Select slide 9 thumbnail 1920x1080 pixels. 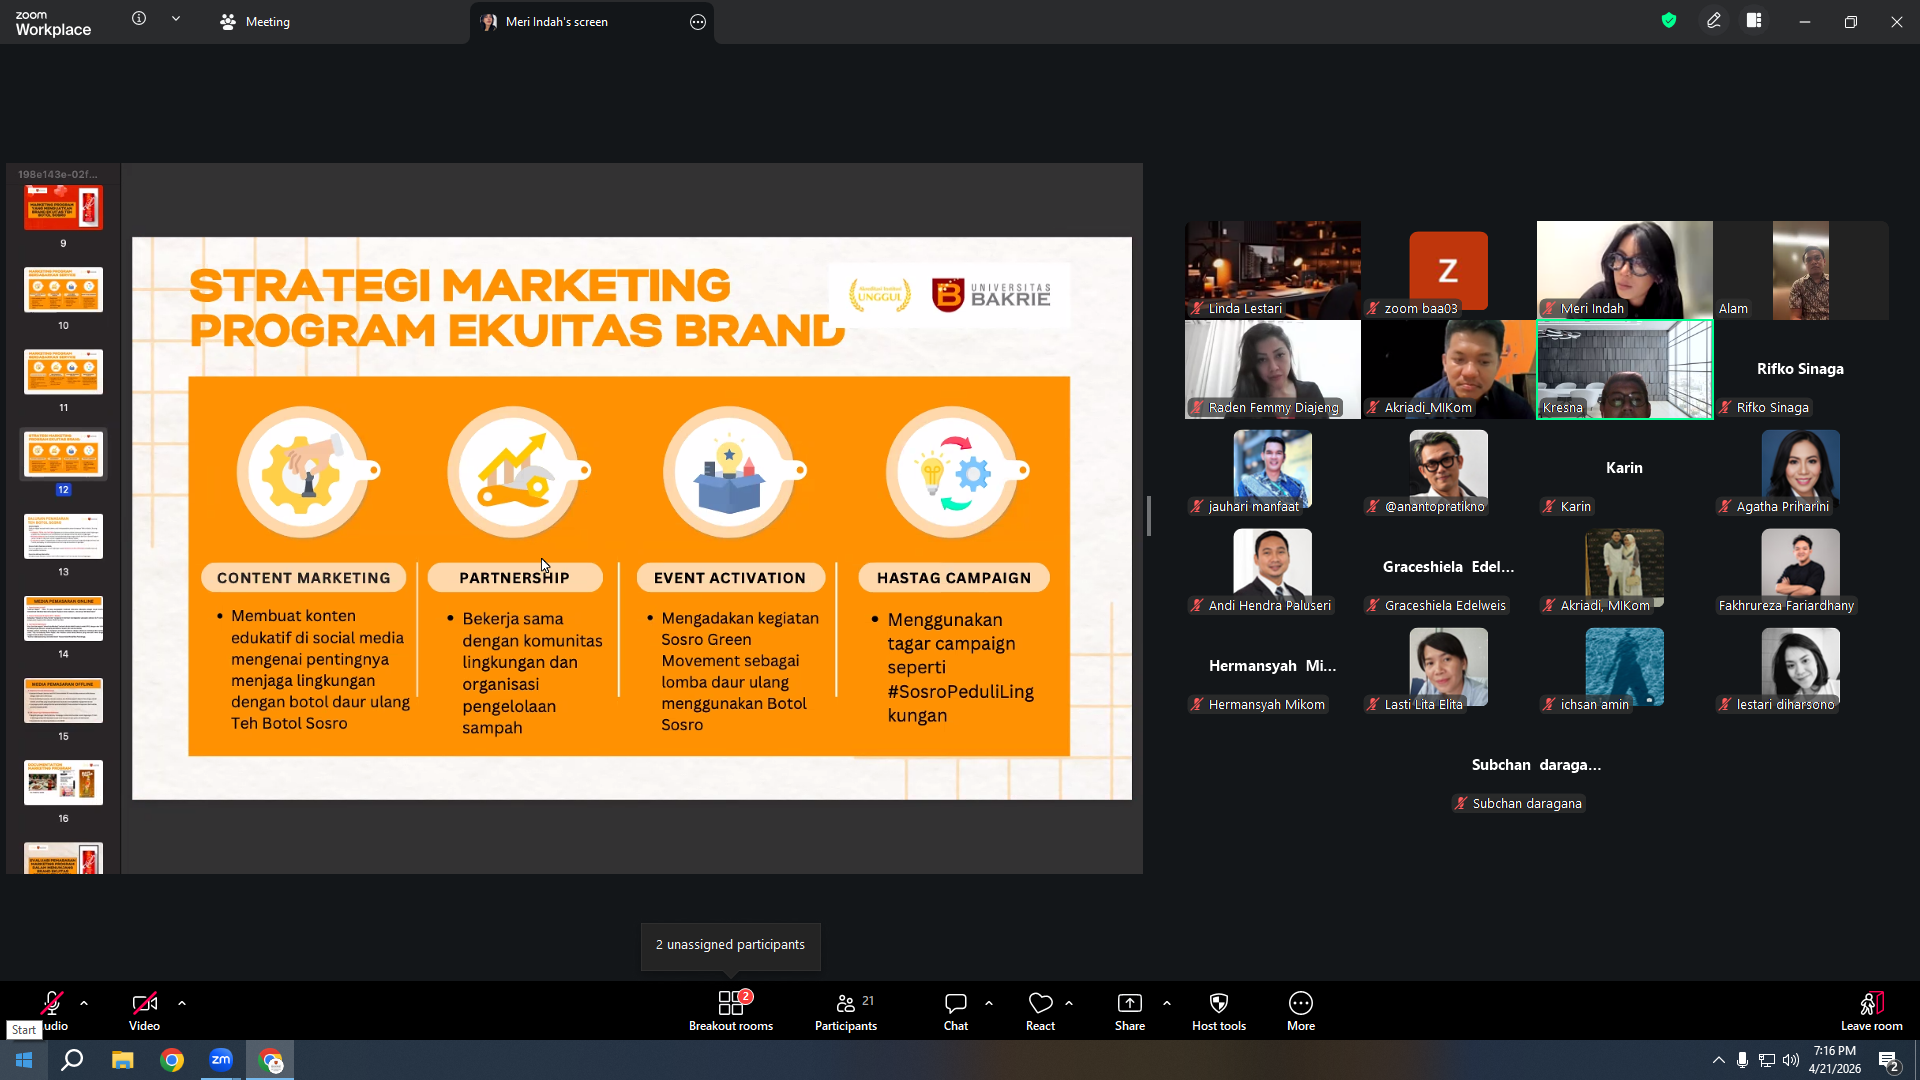click(x=63, y=207)
